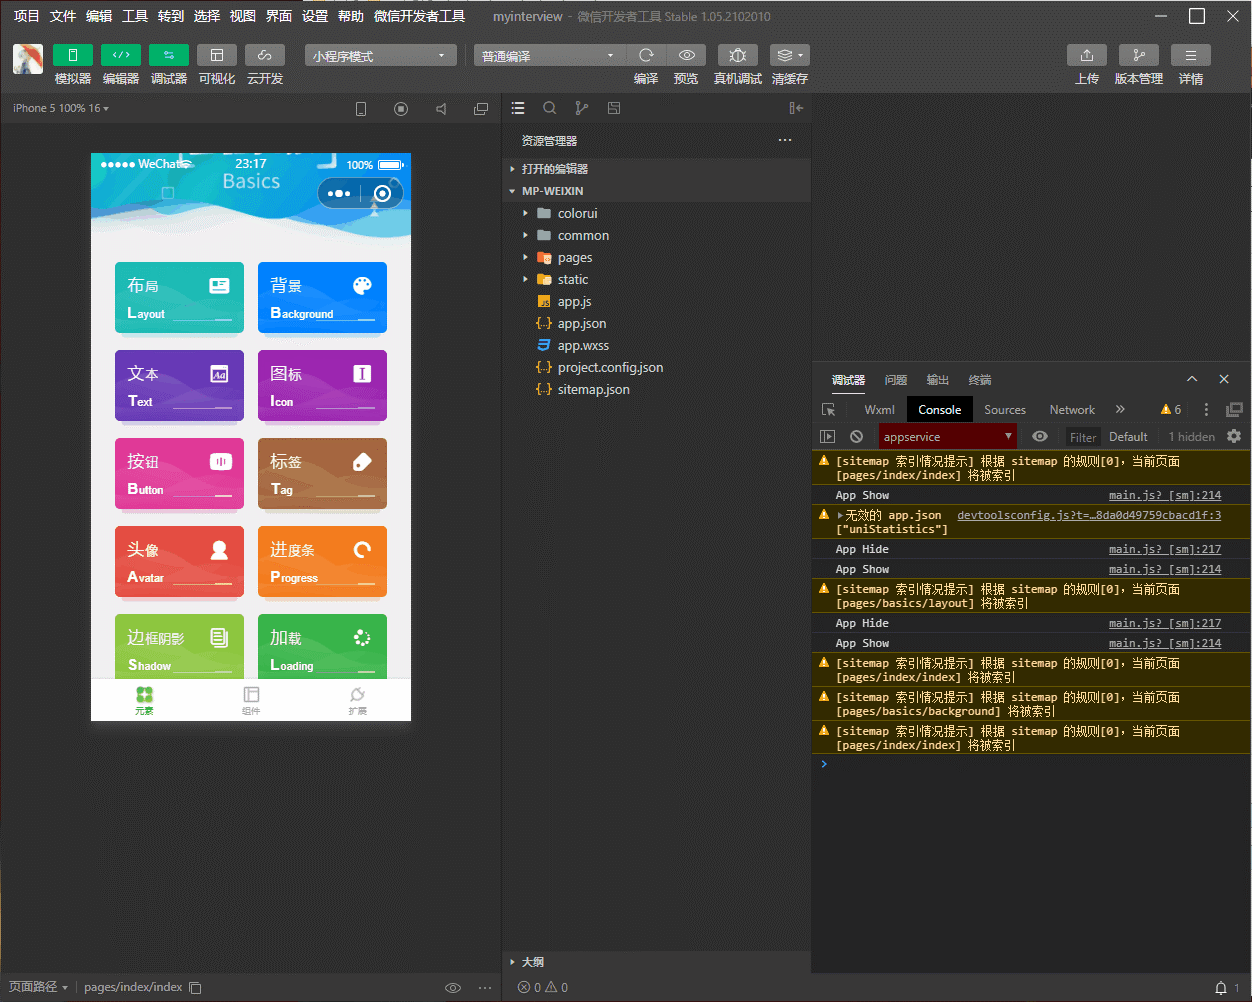Collapse the MP-WEIXIN project root
Screen dimensions: 1252x1002
(656, 191)
